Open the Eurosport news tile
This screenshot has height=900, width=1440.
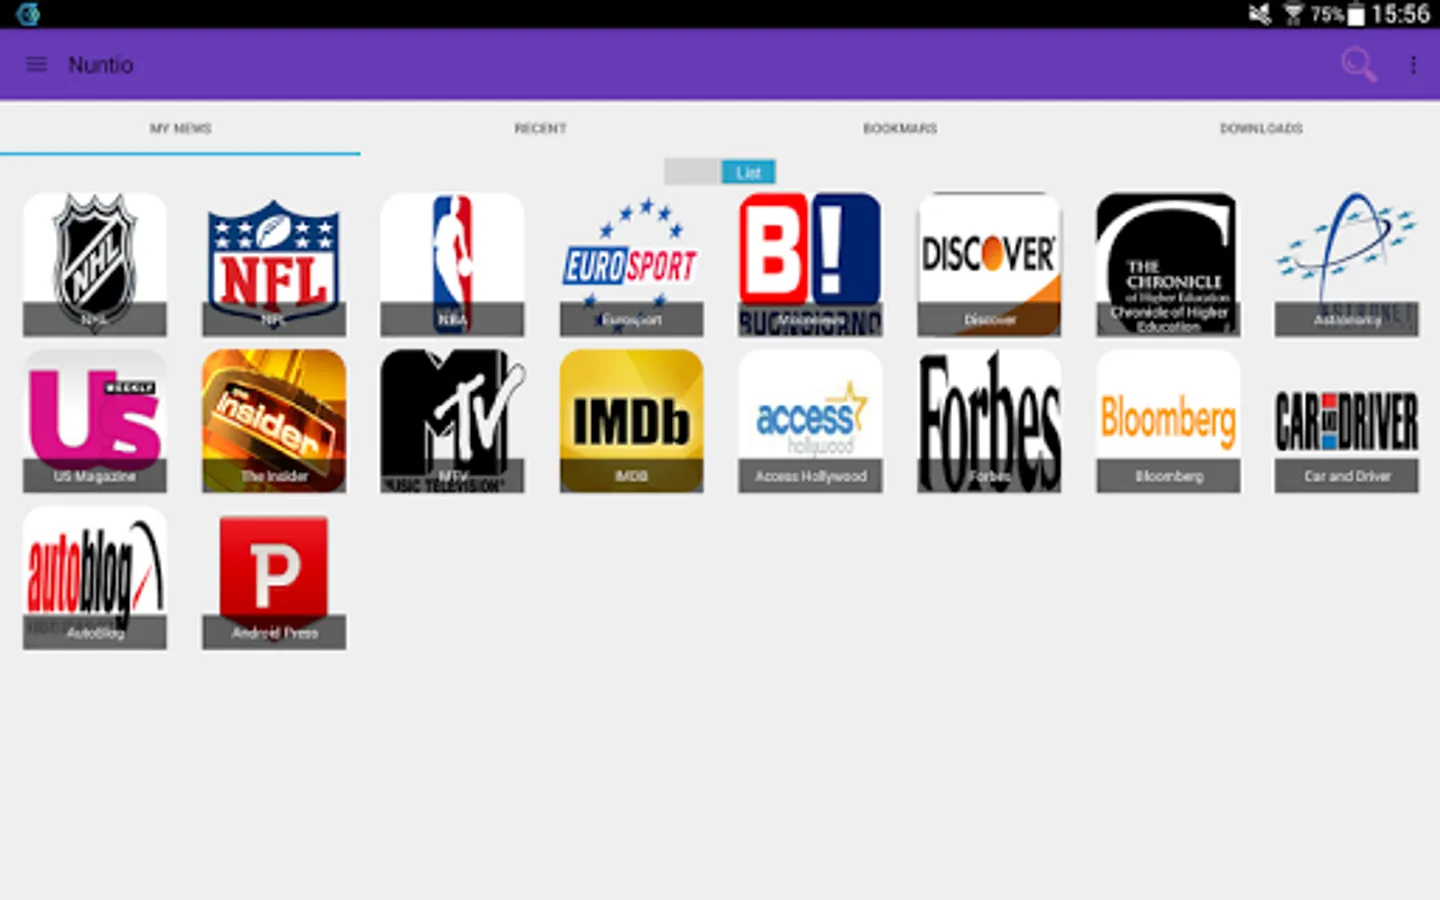(631, 264)
